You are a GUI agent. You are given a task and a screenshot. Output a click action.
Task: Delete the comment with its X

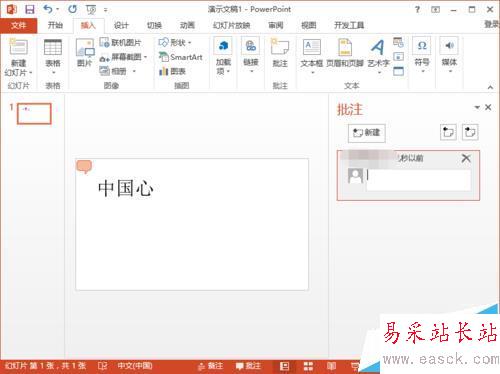[x=466, y=158]
